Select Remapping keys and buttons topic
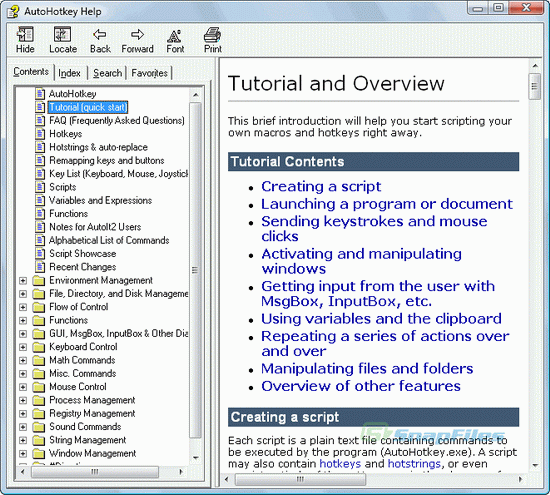Image resolution: width=550 pixels, height=495 pixels. coord(107,161)
